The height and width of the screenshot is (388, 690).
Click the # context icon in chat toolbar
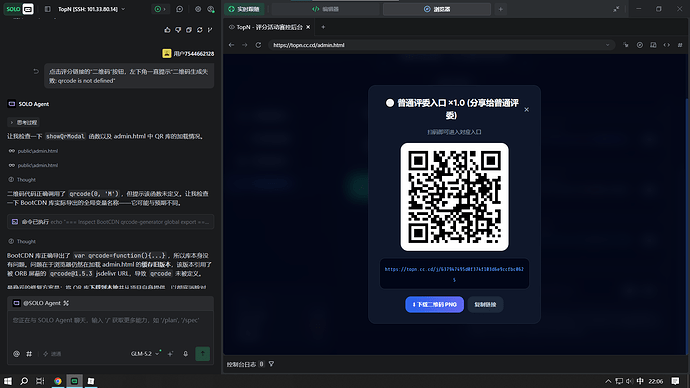coord(29,354)
